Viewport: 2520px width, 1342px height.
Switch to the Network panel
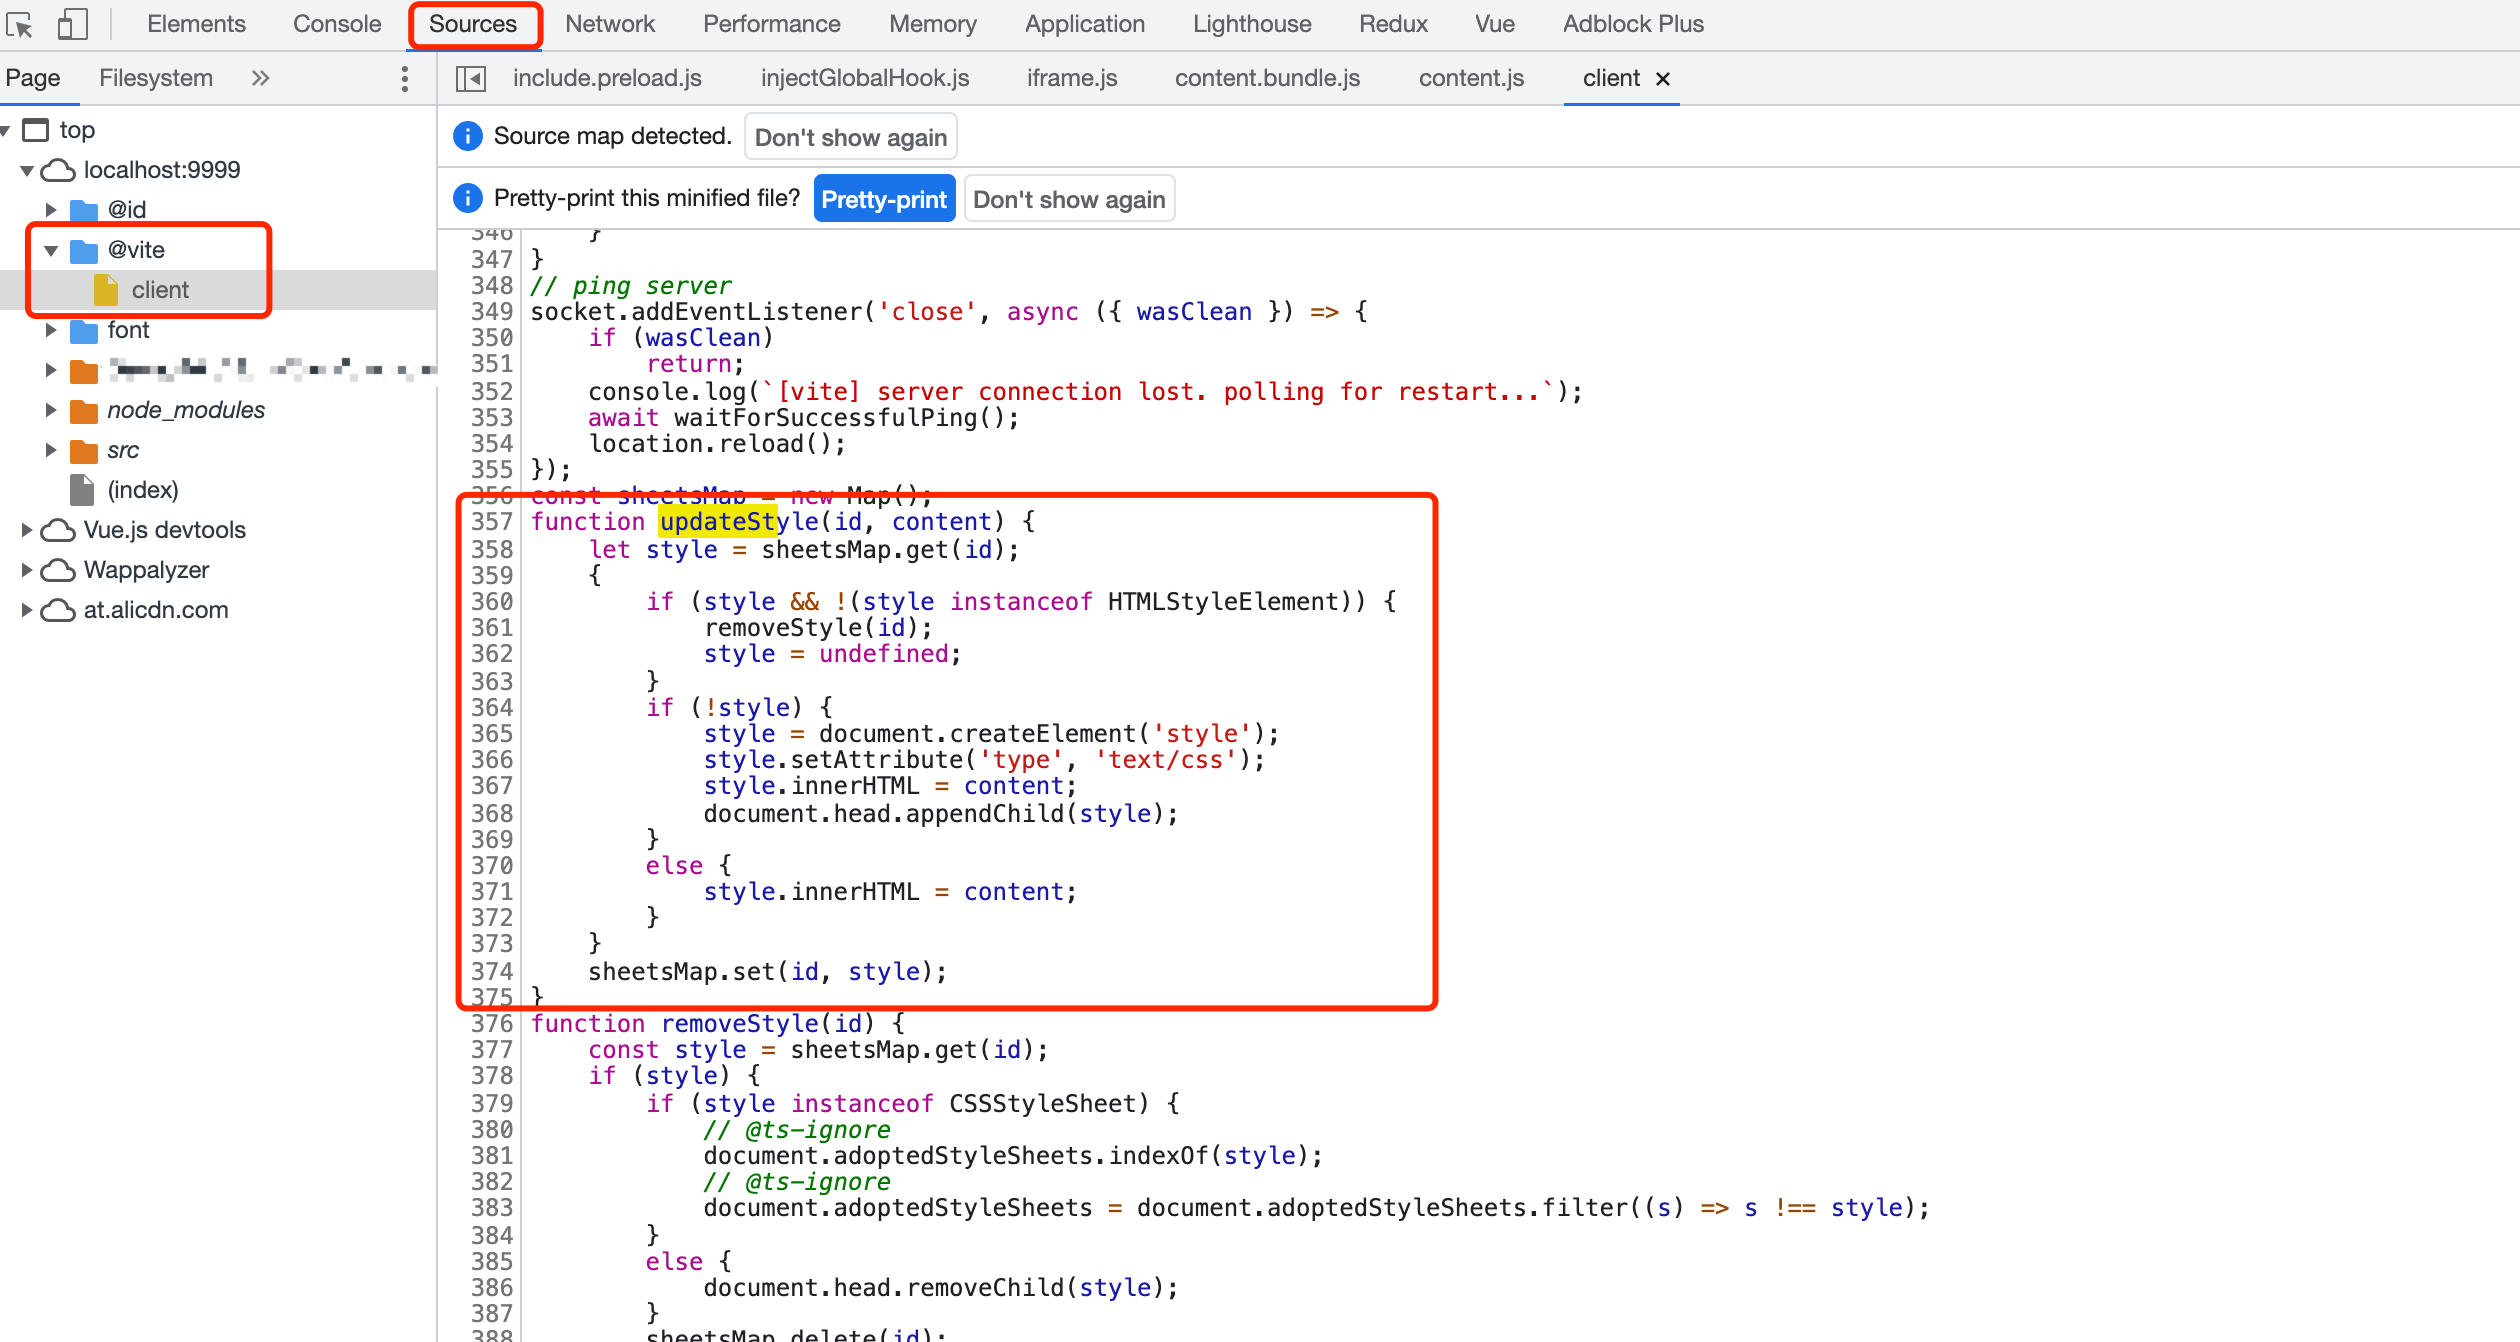click(x=609, y=23)
